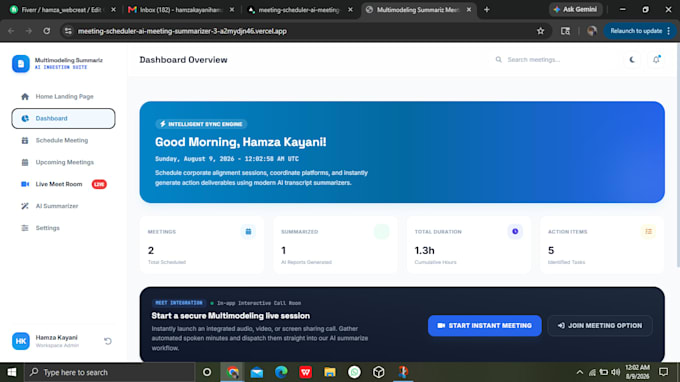Open Task View (Cortana circle) in taskbar

click(x=207, y=372)
